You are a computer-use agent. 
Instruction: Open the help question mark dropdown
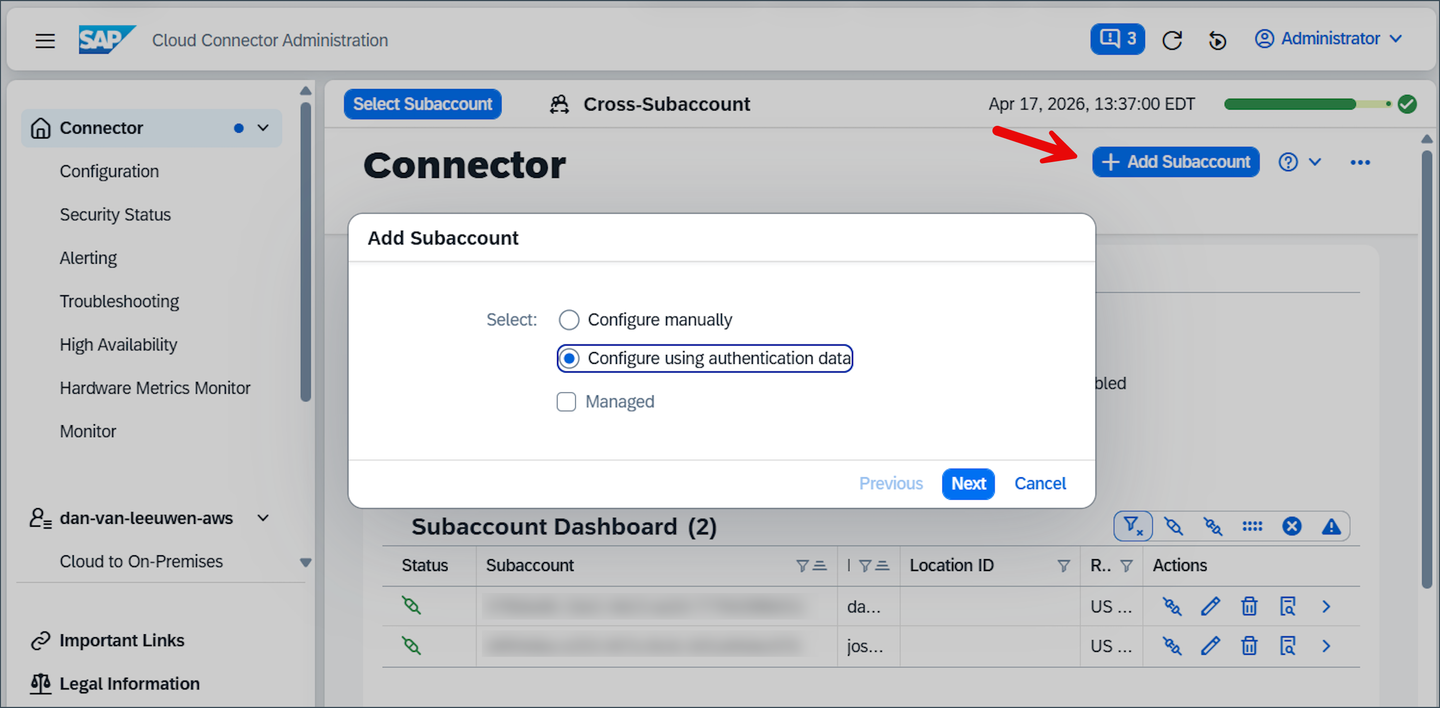1300,162
